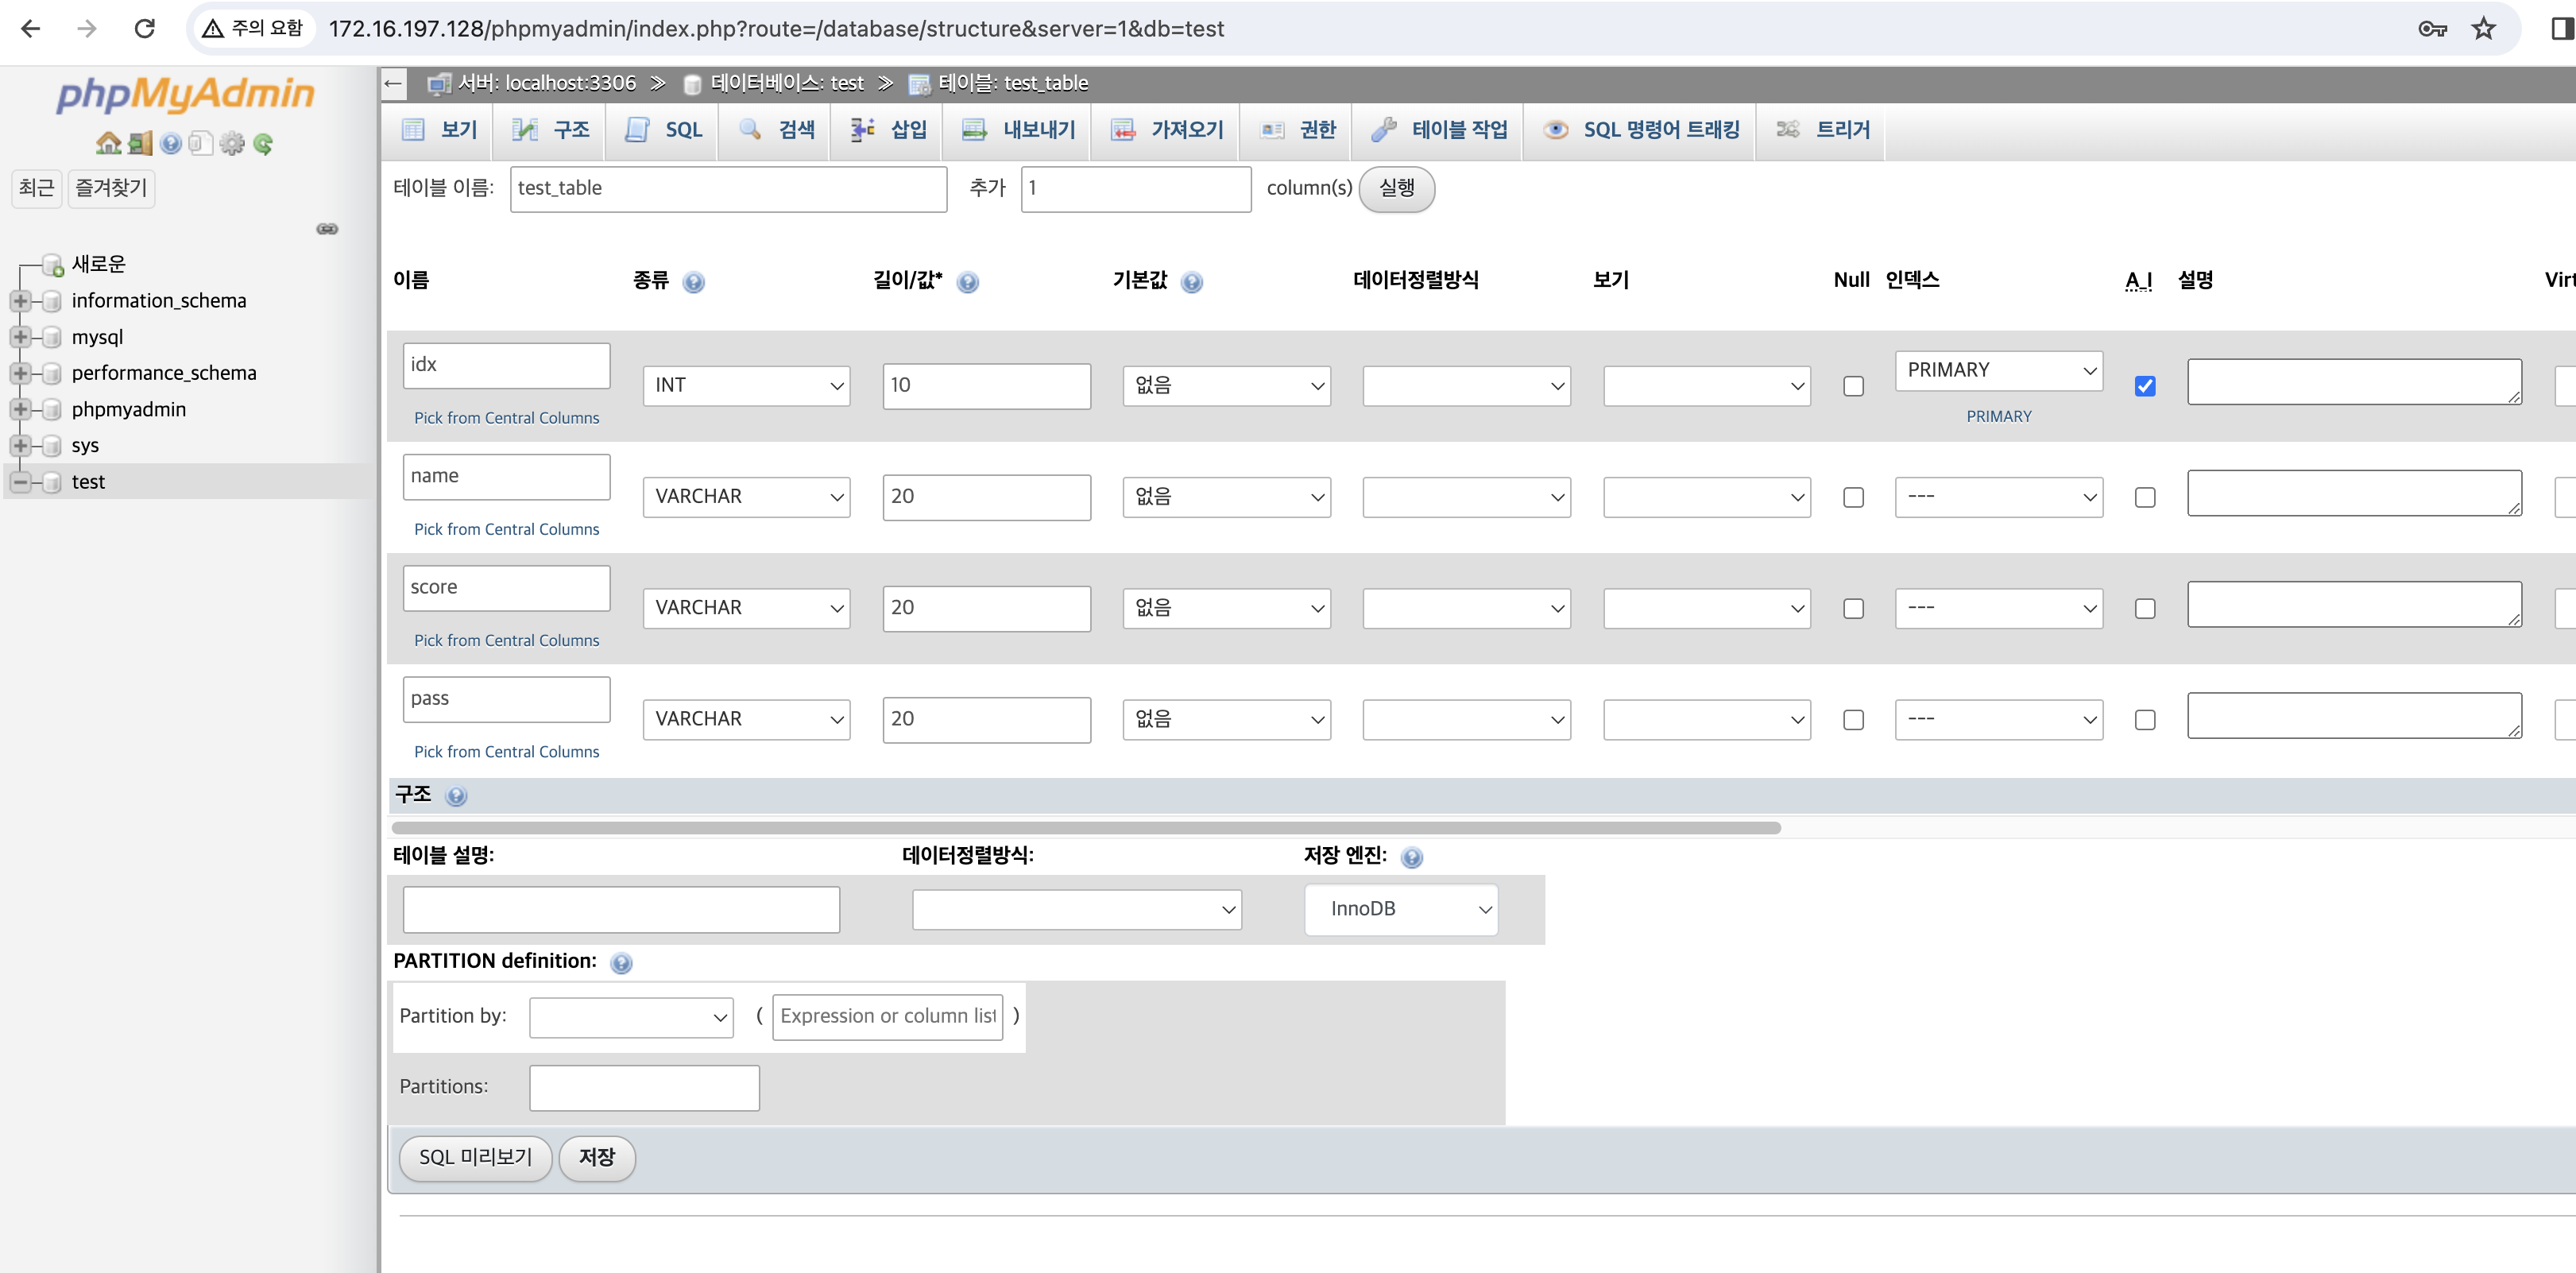Click the link chain icon in the sidebar
The width and height of the screenshot is (2576, 1273).
click(327, 229)
